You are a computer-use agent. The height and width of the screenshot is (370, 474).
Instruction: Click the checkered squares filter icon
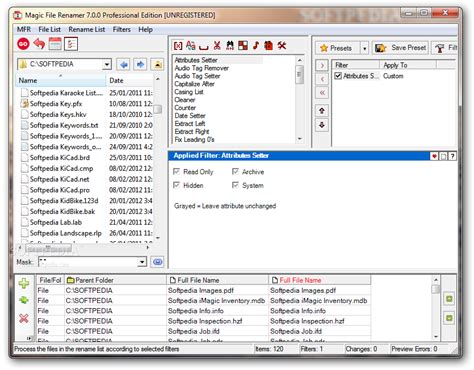(243, 46)
